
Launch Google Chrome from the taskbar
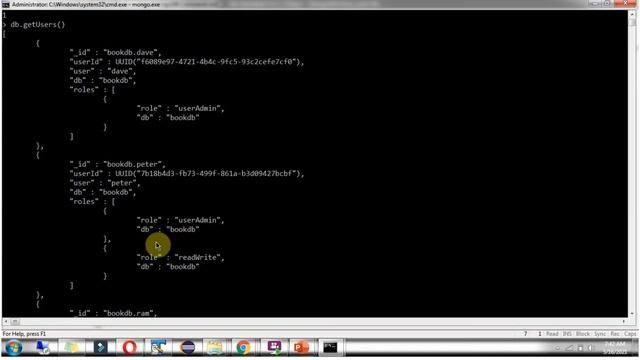[x=243, y=347]
